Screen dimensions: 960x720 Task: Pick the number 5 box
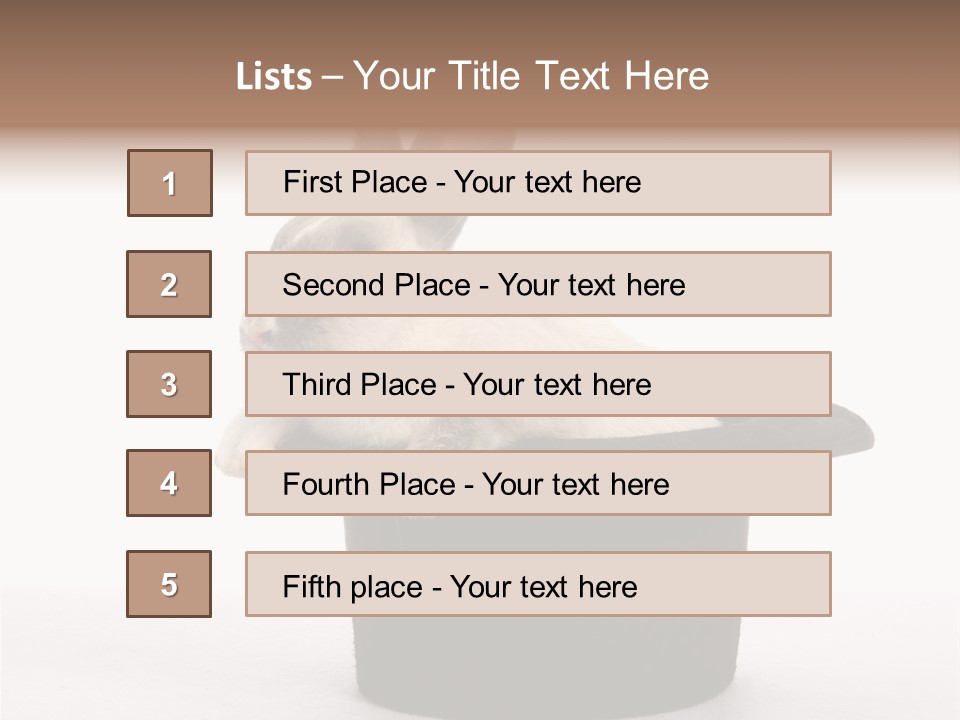coord(169,584)
